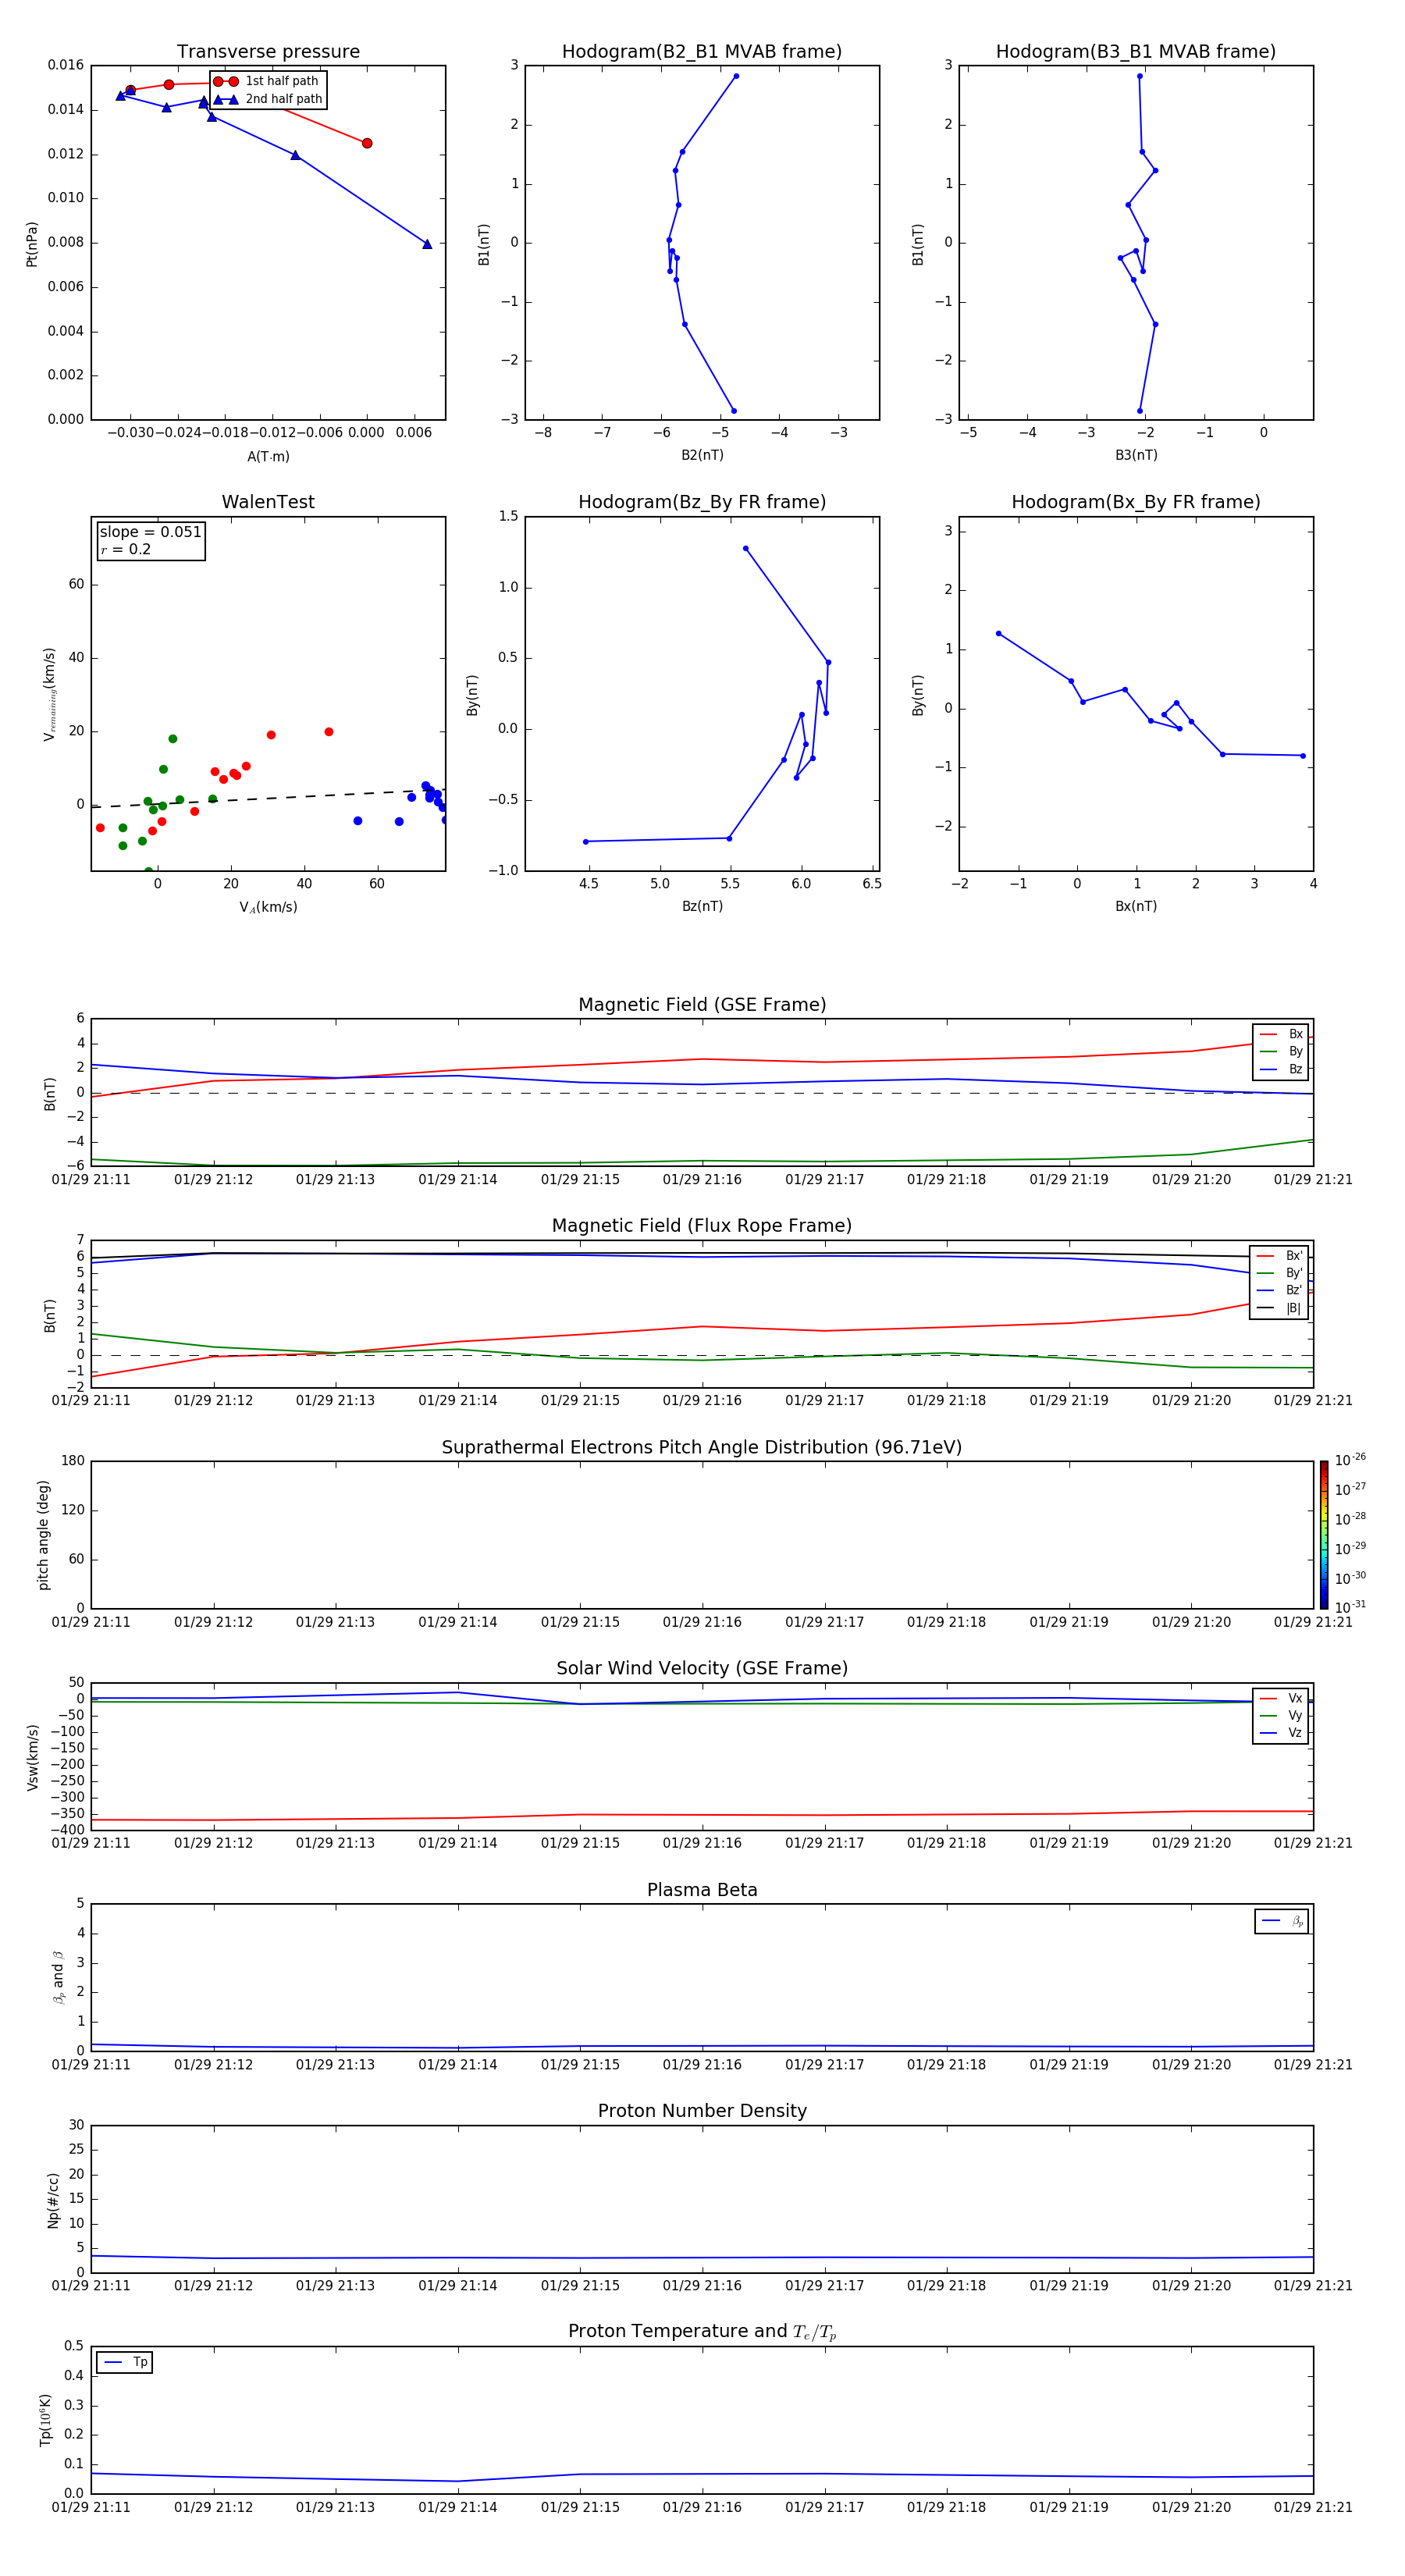Click the 'Magnetic Field (GSE Frame)' title
The height and width of the screenshot is (2576, 1405).
[702, 1005]
